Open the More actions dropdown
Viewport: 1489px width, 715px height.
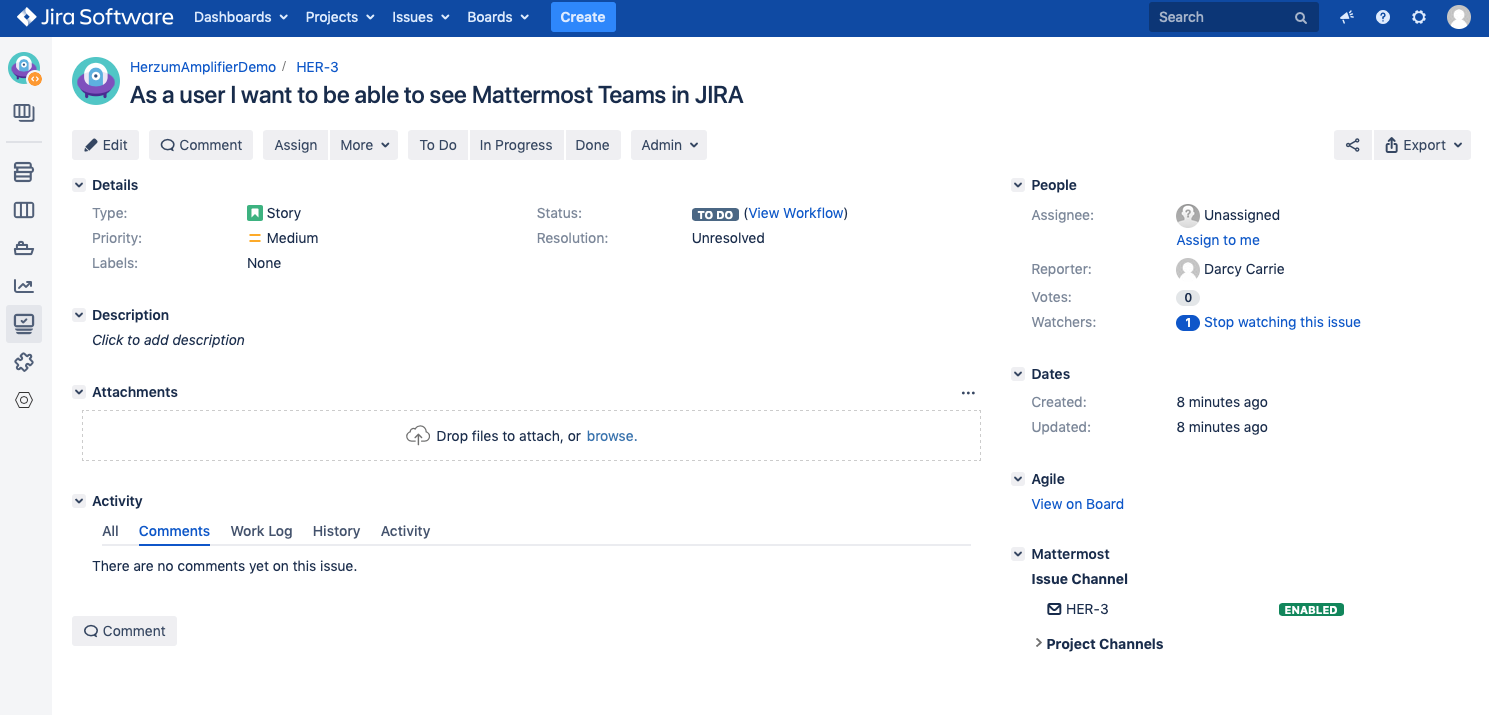coord(363,145)
